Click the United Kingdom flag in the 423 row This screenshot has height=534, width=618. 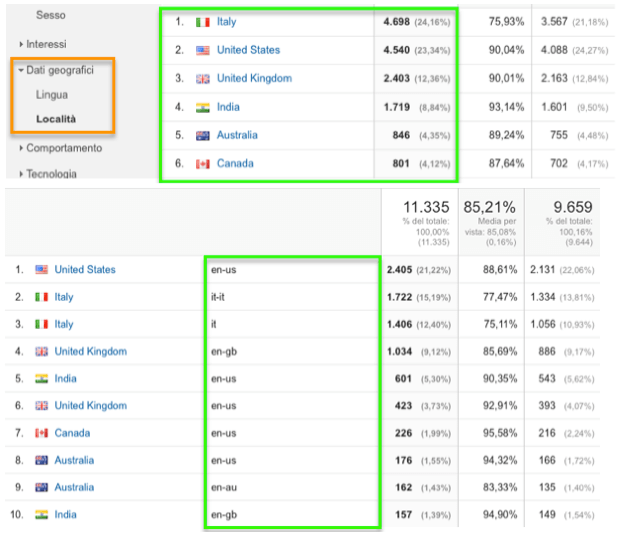(41, 406)
